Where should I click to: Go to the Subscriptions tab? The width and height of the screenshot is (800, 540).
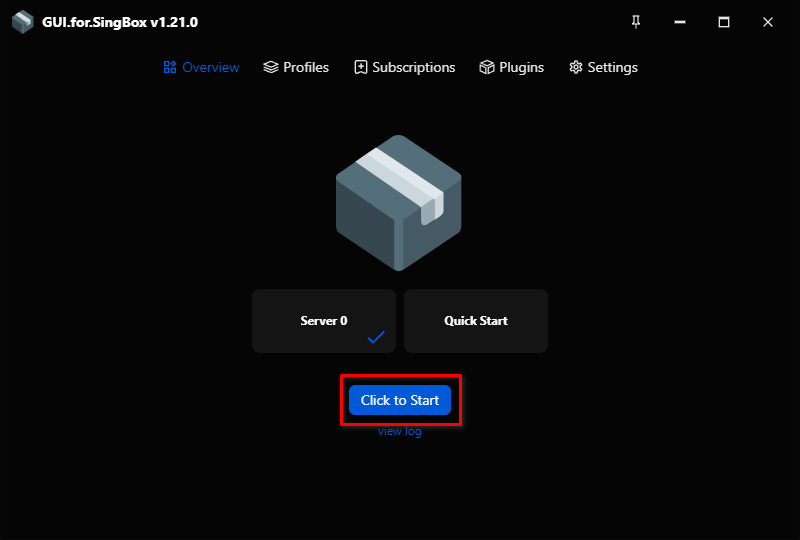405,67
